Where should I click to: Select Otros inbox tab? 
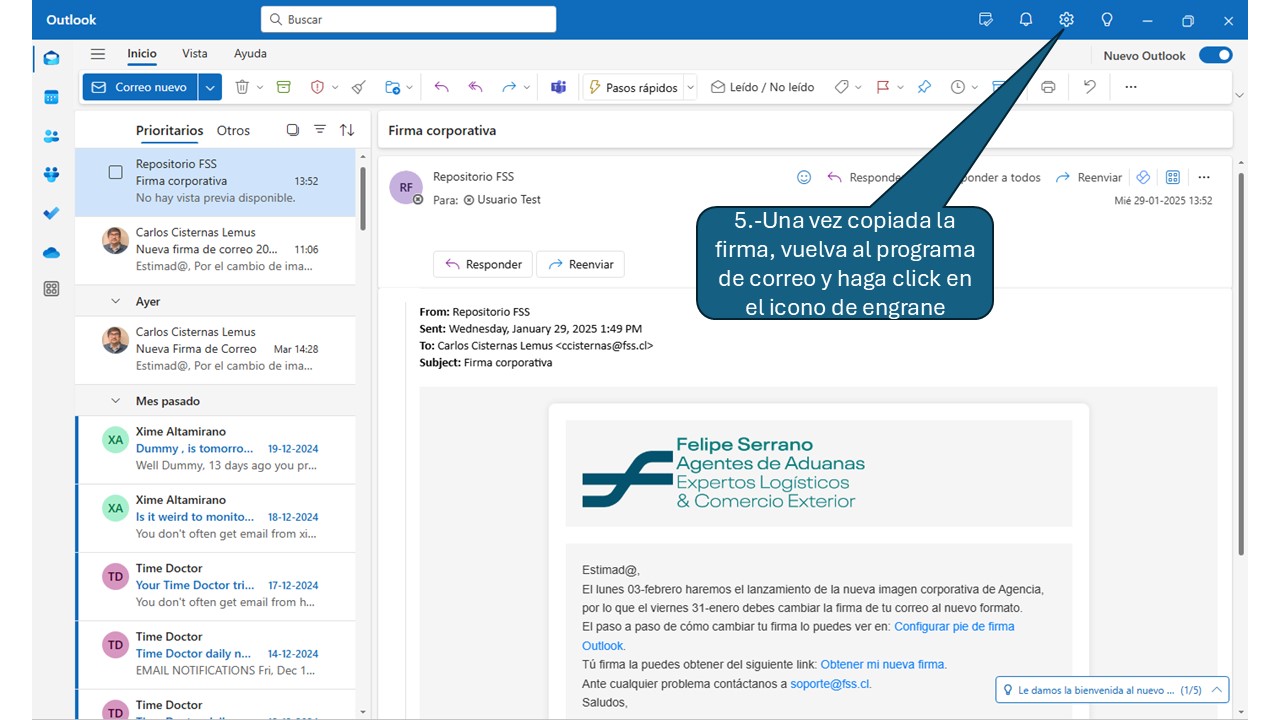click(233, 130)
